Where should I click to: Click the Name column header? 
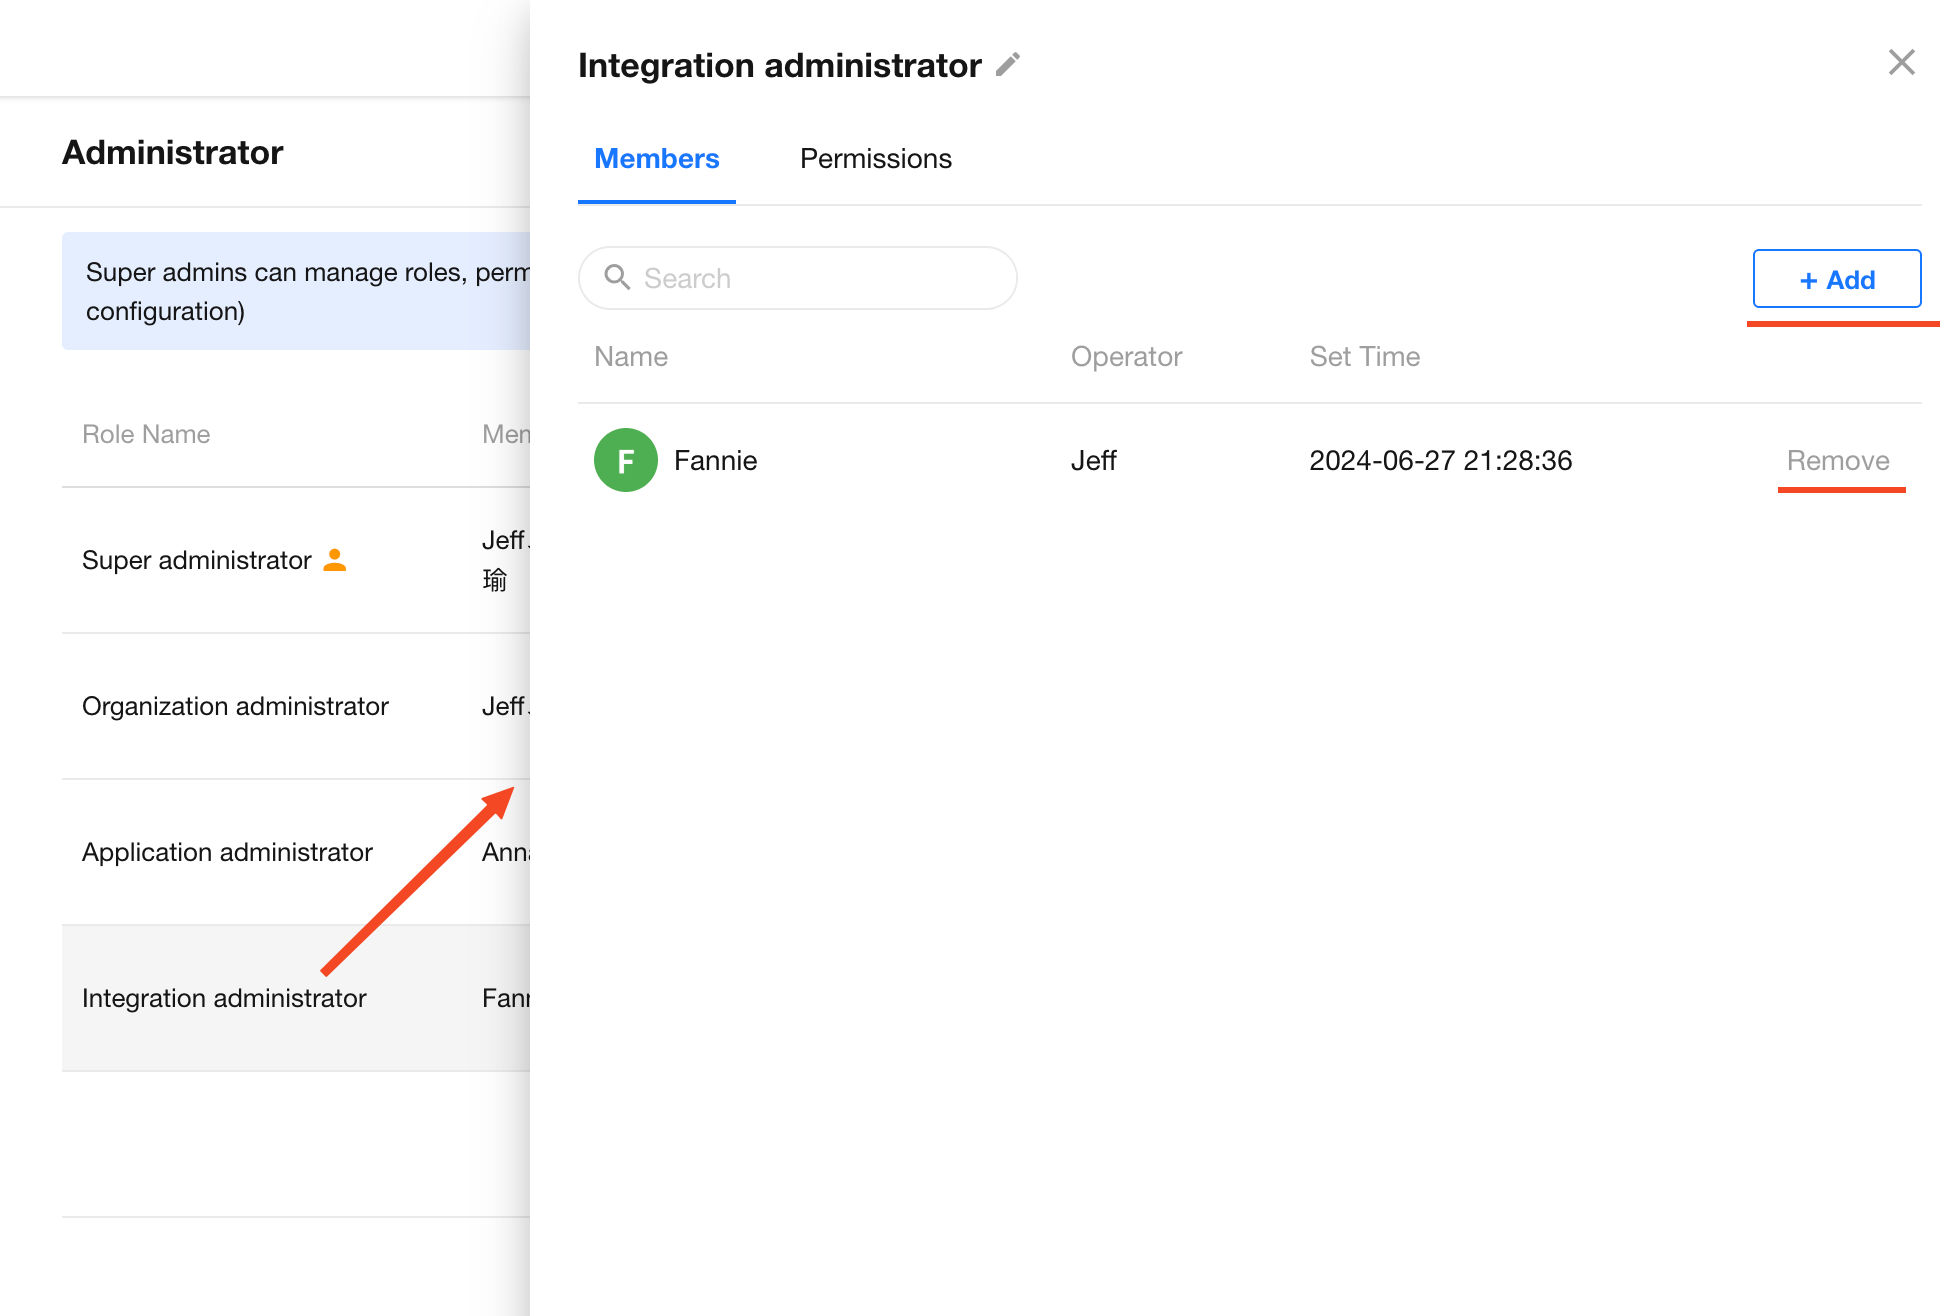[631, 357]
